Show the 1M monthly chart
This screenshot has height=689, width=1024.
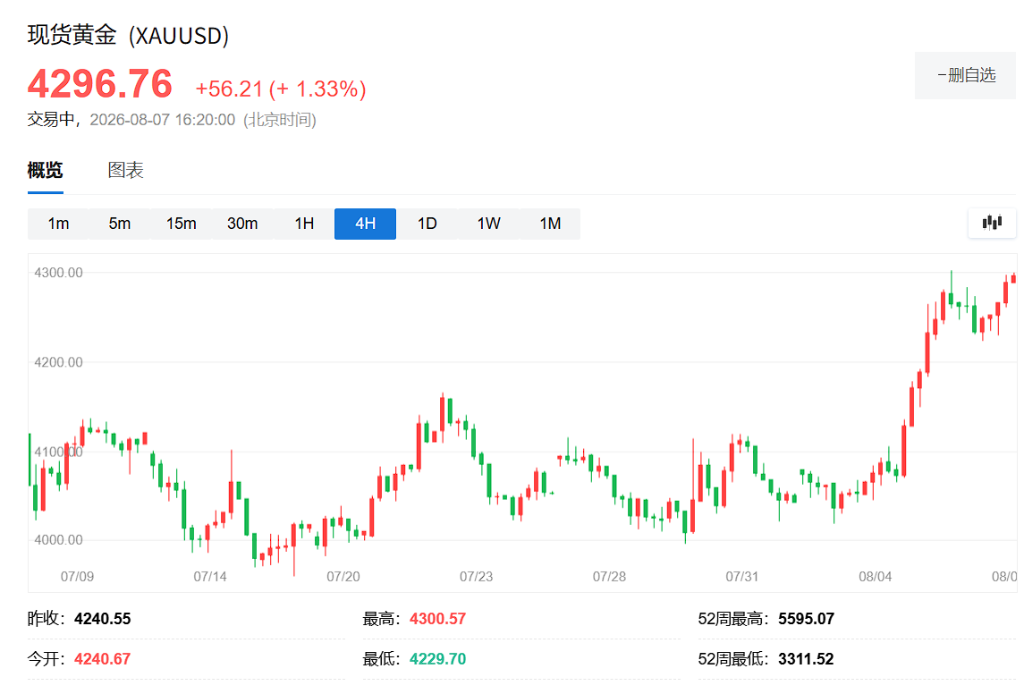[x=550, y=223]
